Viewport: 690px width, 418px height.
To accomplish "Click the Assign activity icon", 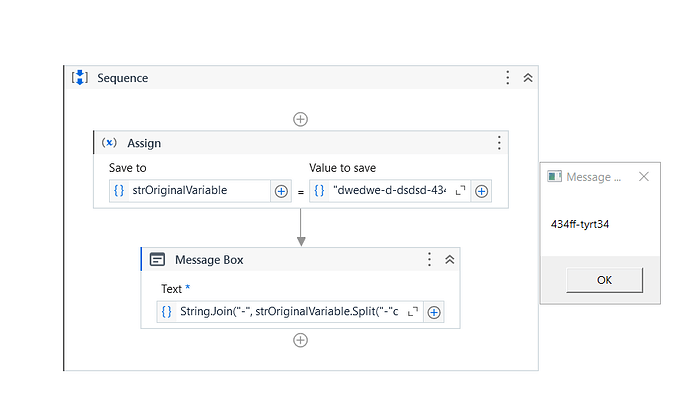I will click(x=110, y=143).
